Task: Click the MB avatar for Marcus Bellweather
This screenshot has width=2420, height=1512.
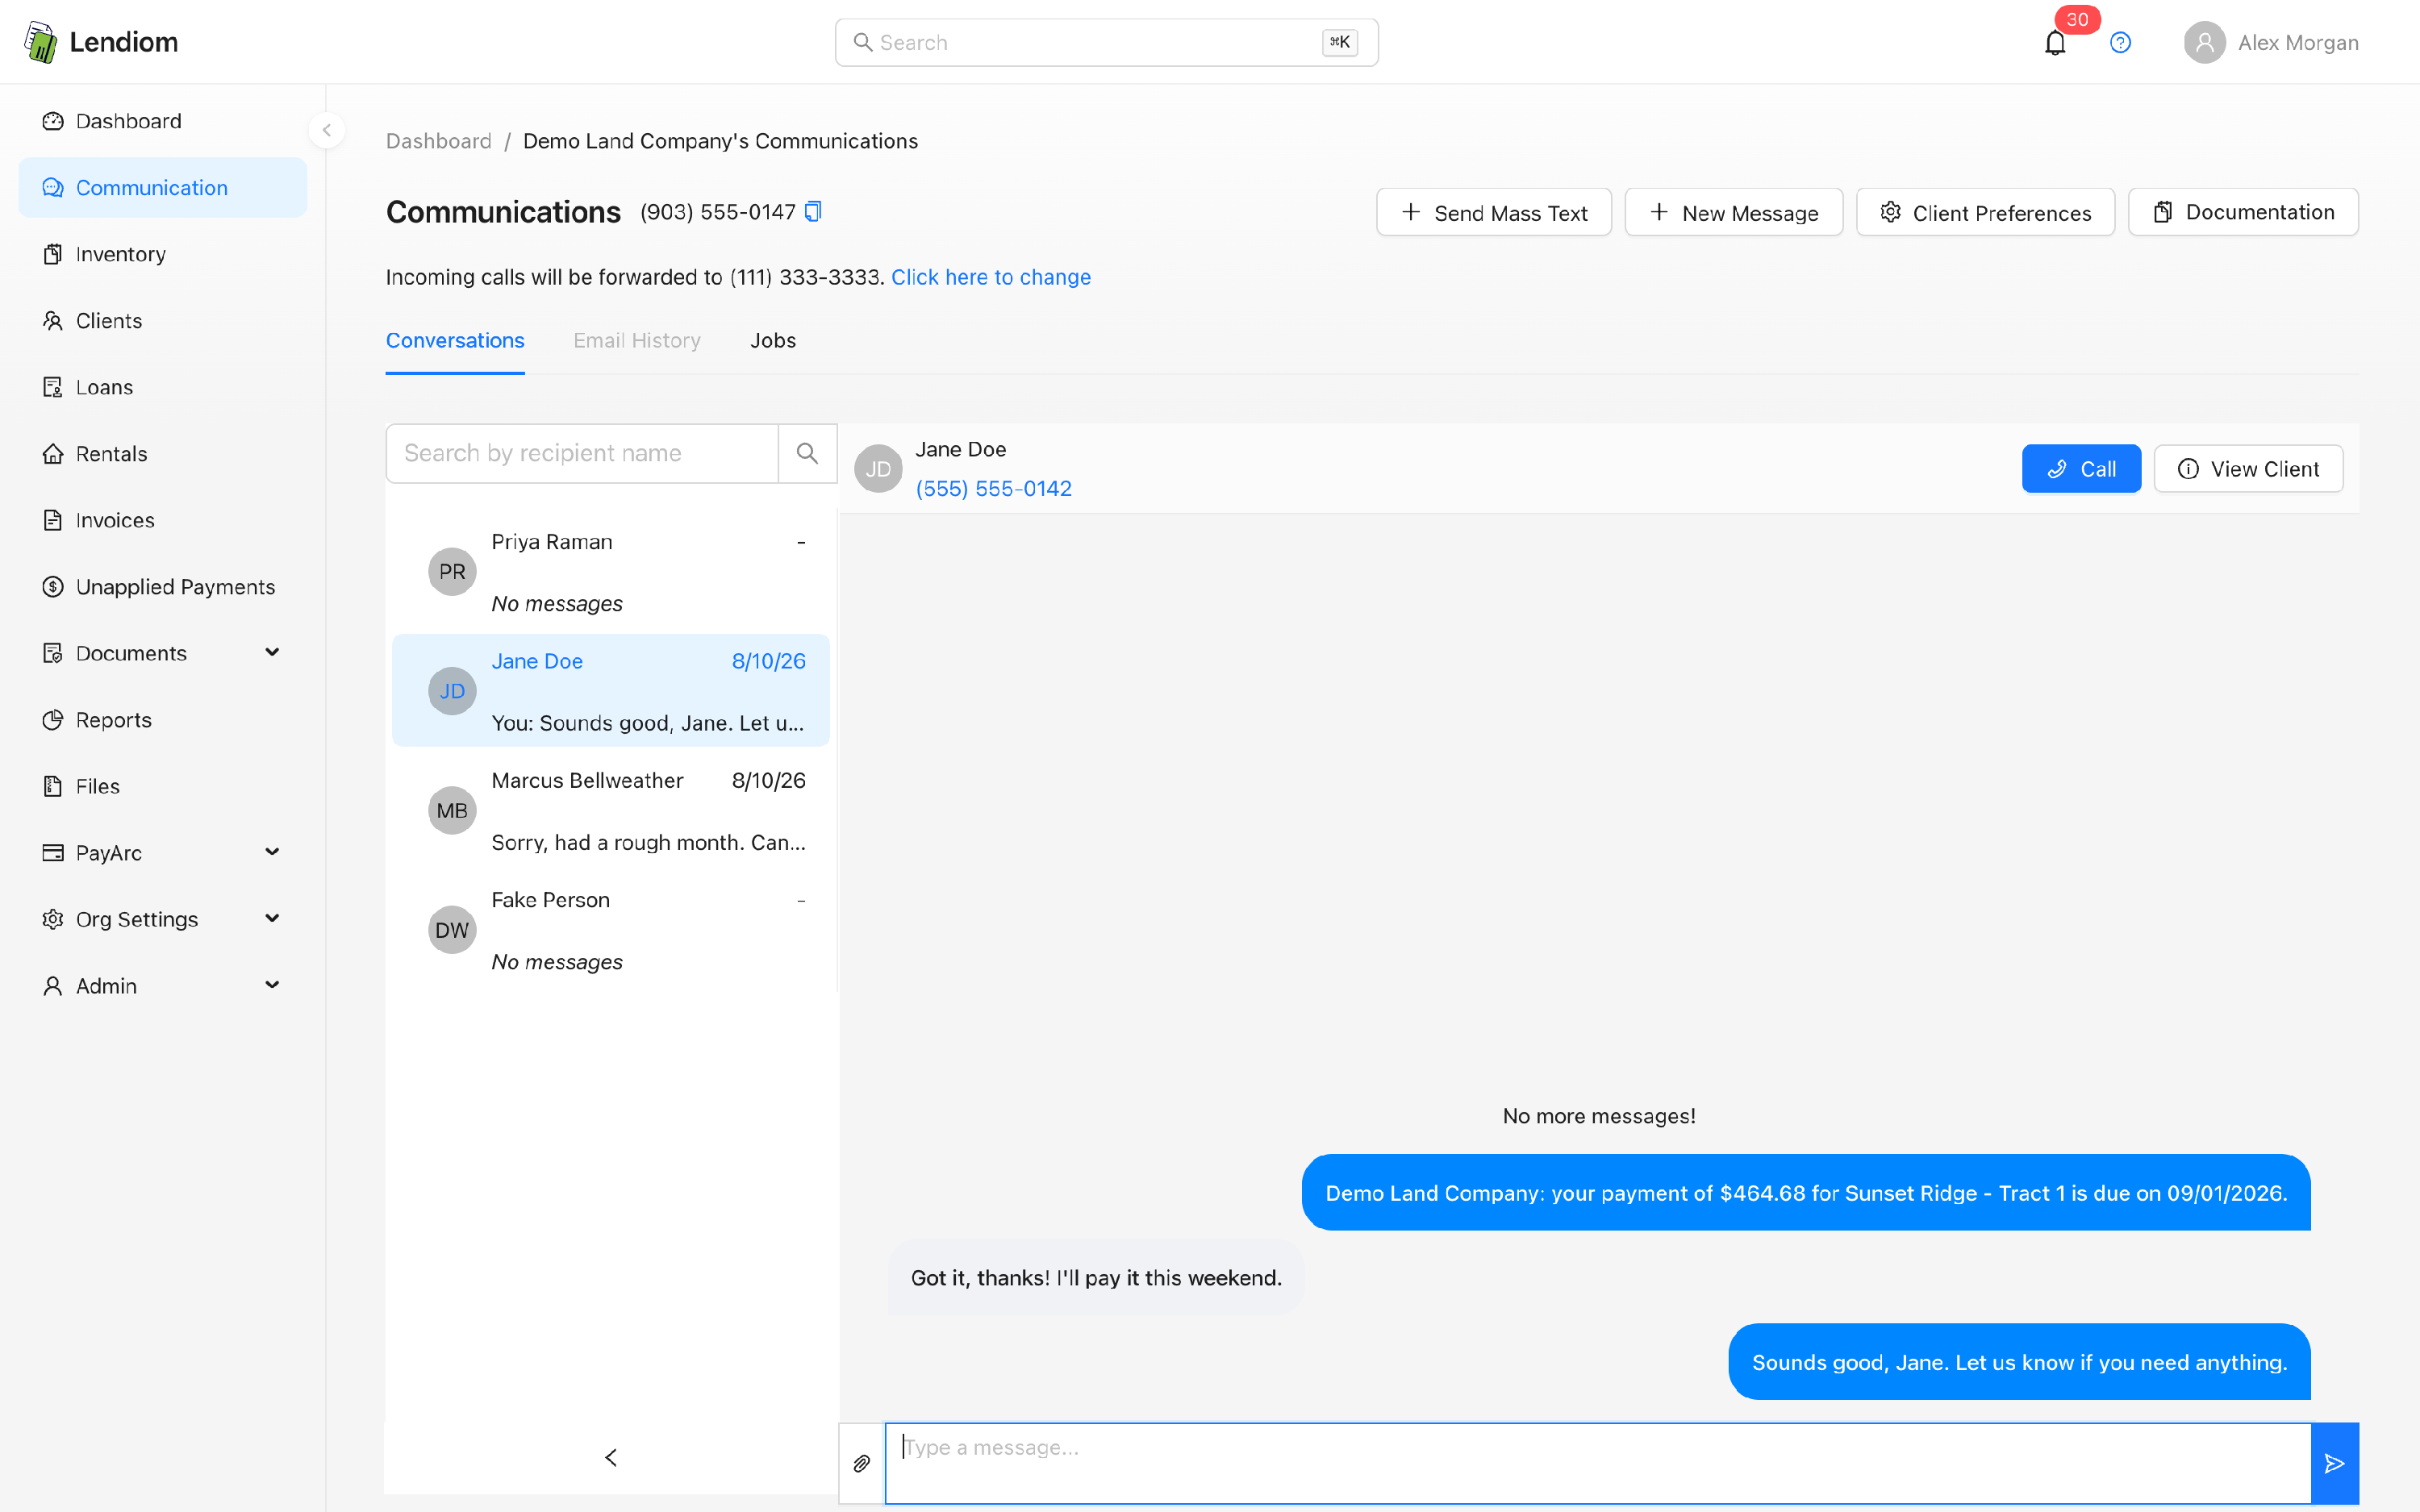Action: (x=452, y=811)
